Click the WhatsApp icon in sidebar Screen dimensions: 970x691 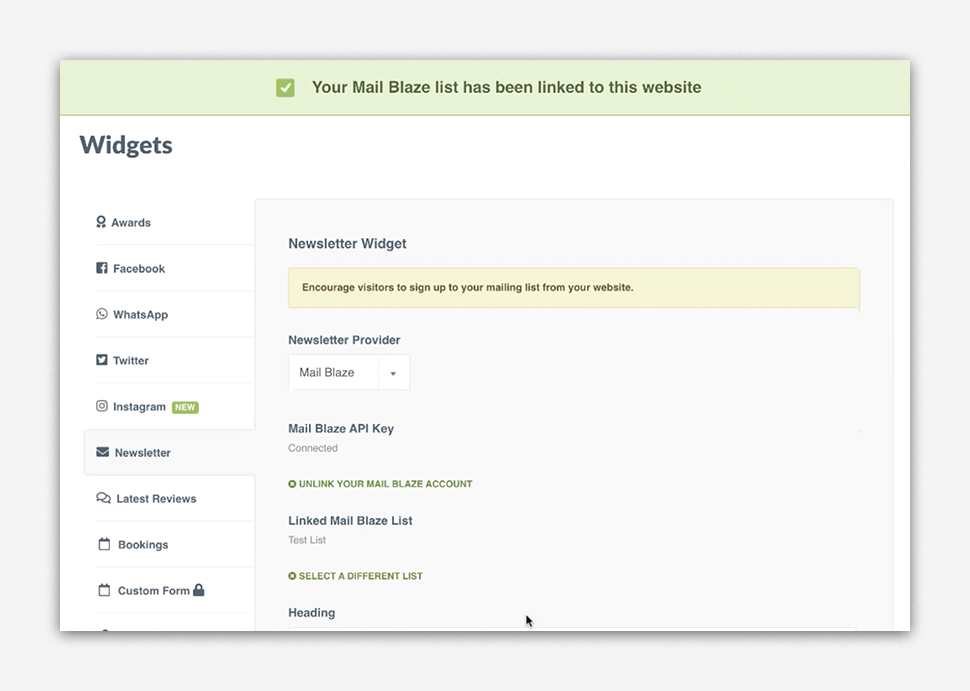click(102, 314)
